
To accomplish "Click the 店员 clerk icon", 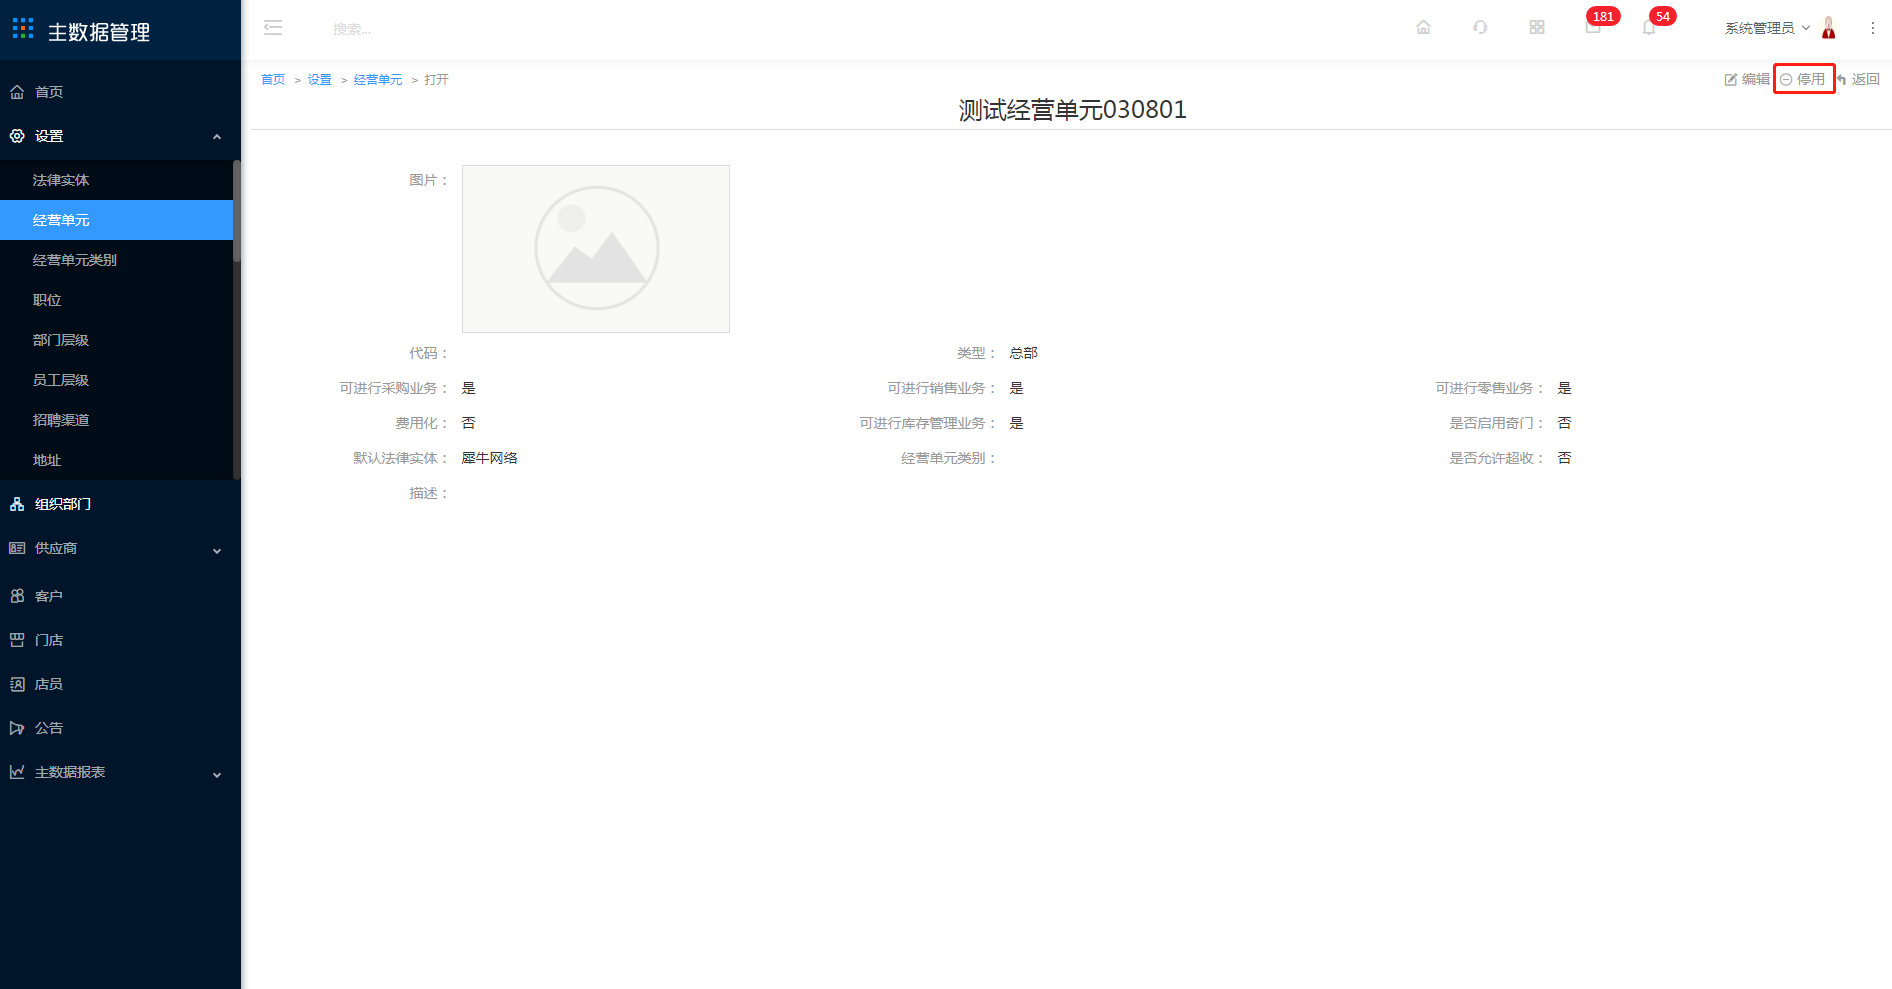I will coord(17,684).
